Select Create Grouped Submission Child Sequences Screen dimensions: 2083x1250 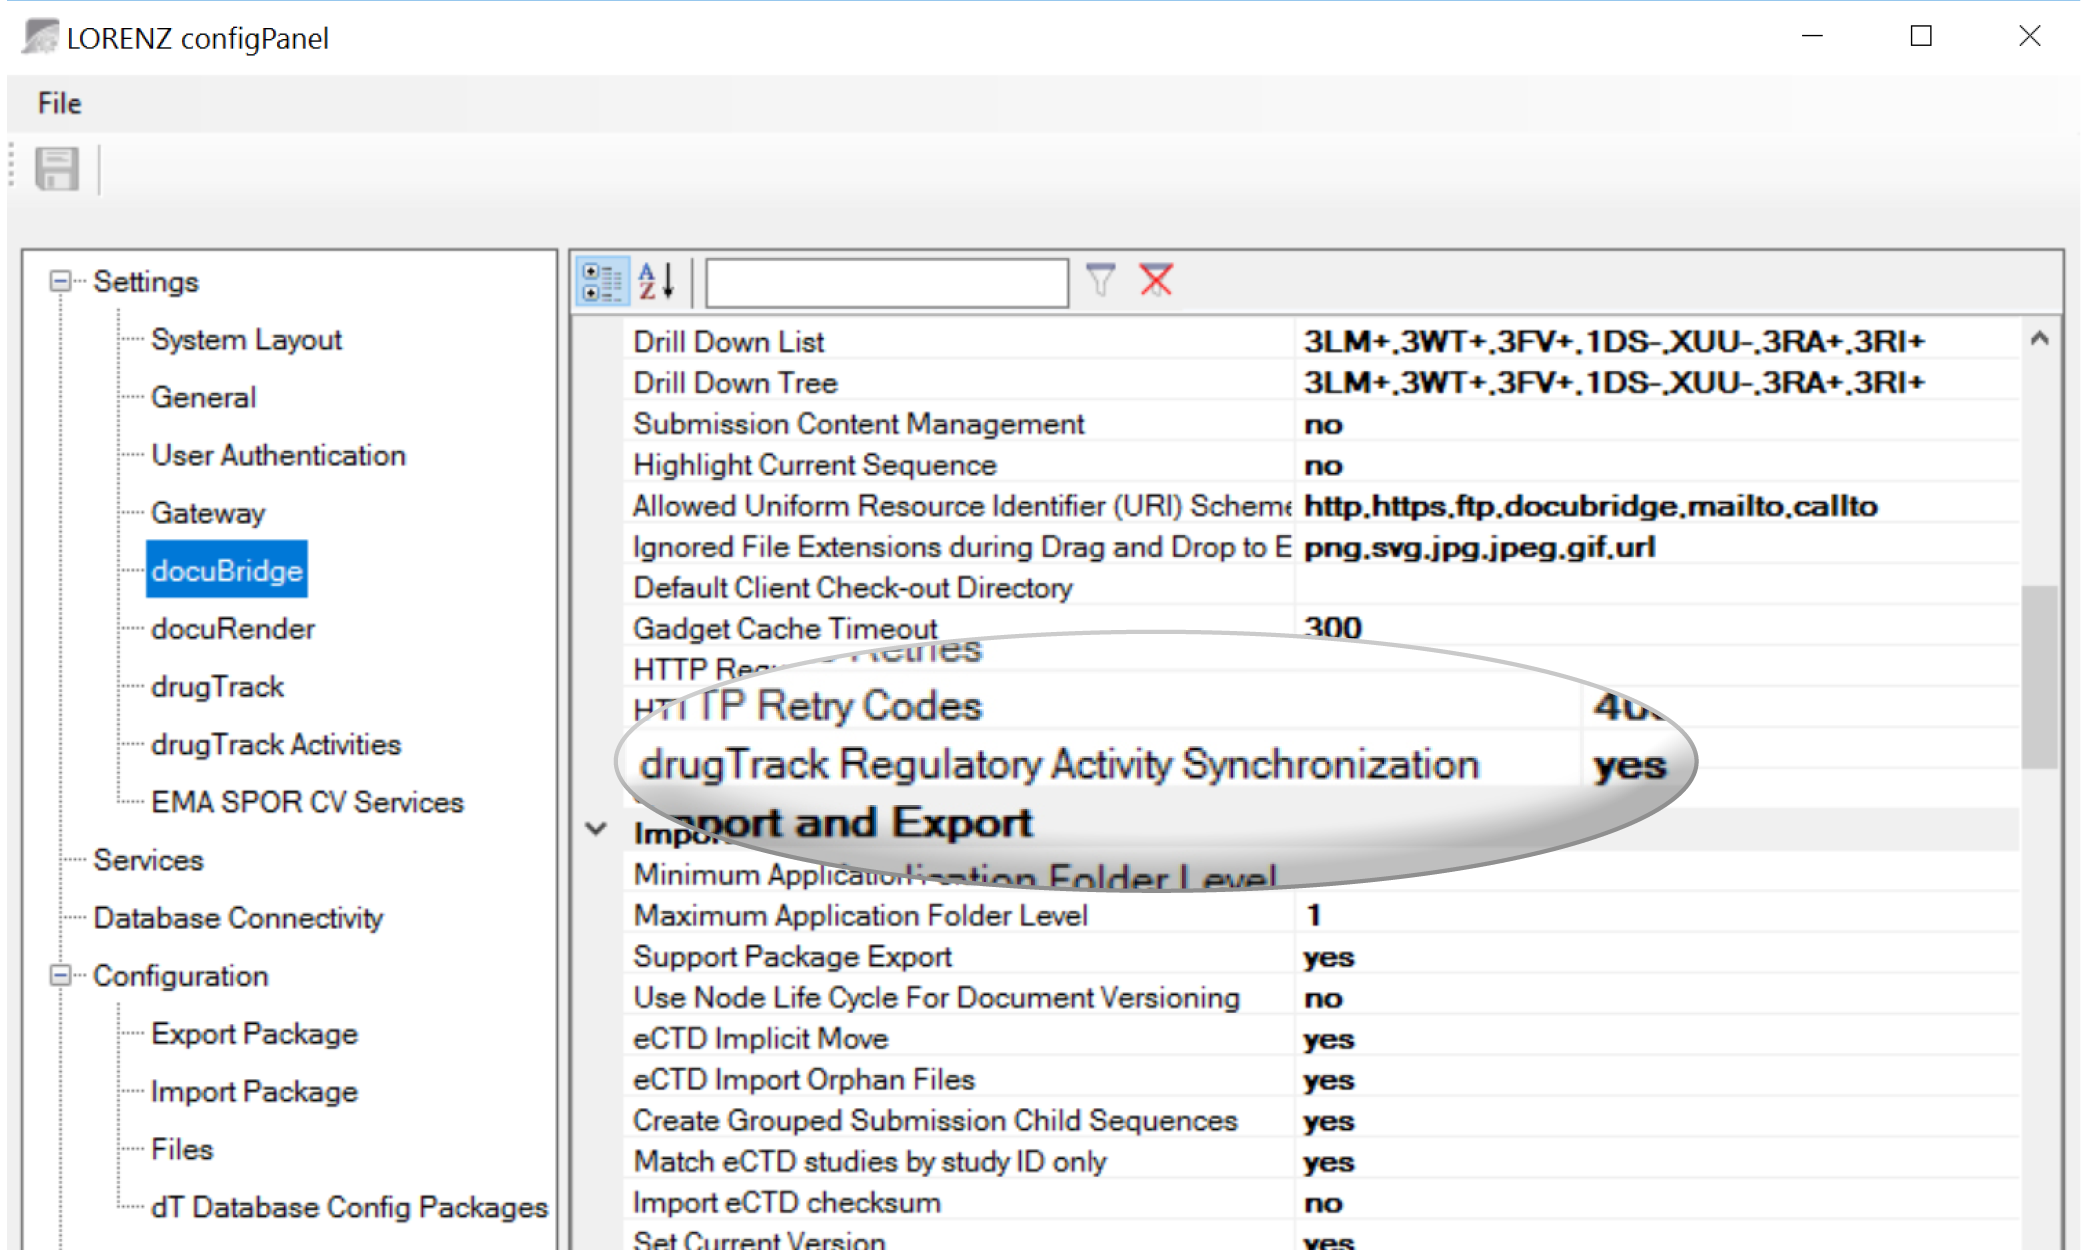point(935,1121)
